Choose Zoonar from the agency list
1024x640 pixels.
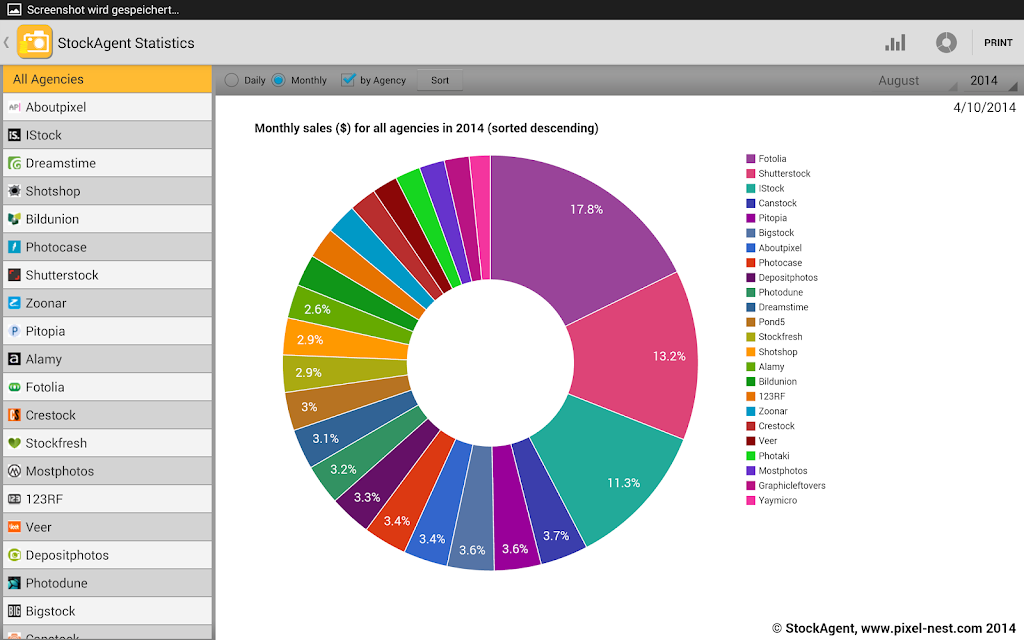click(107, 303)
